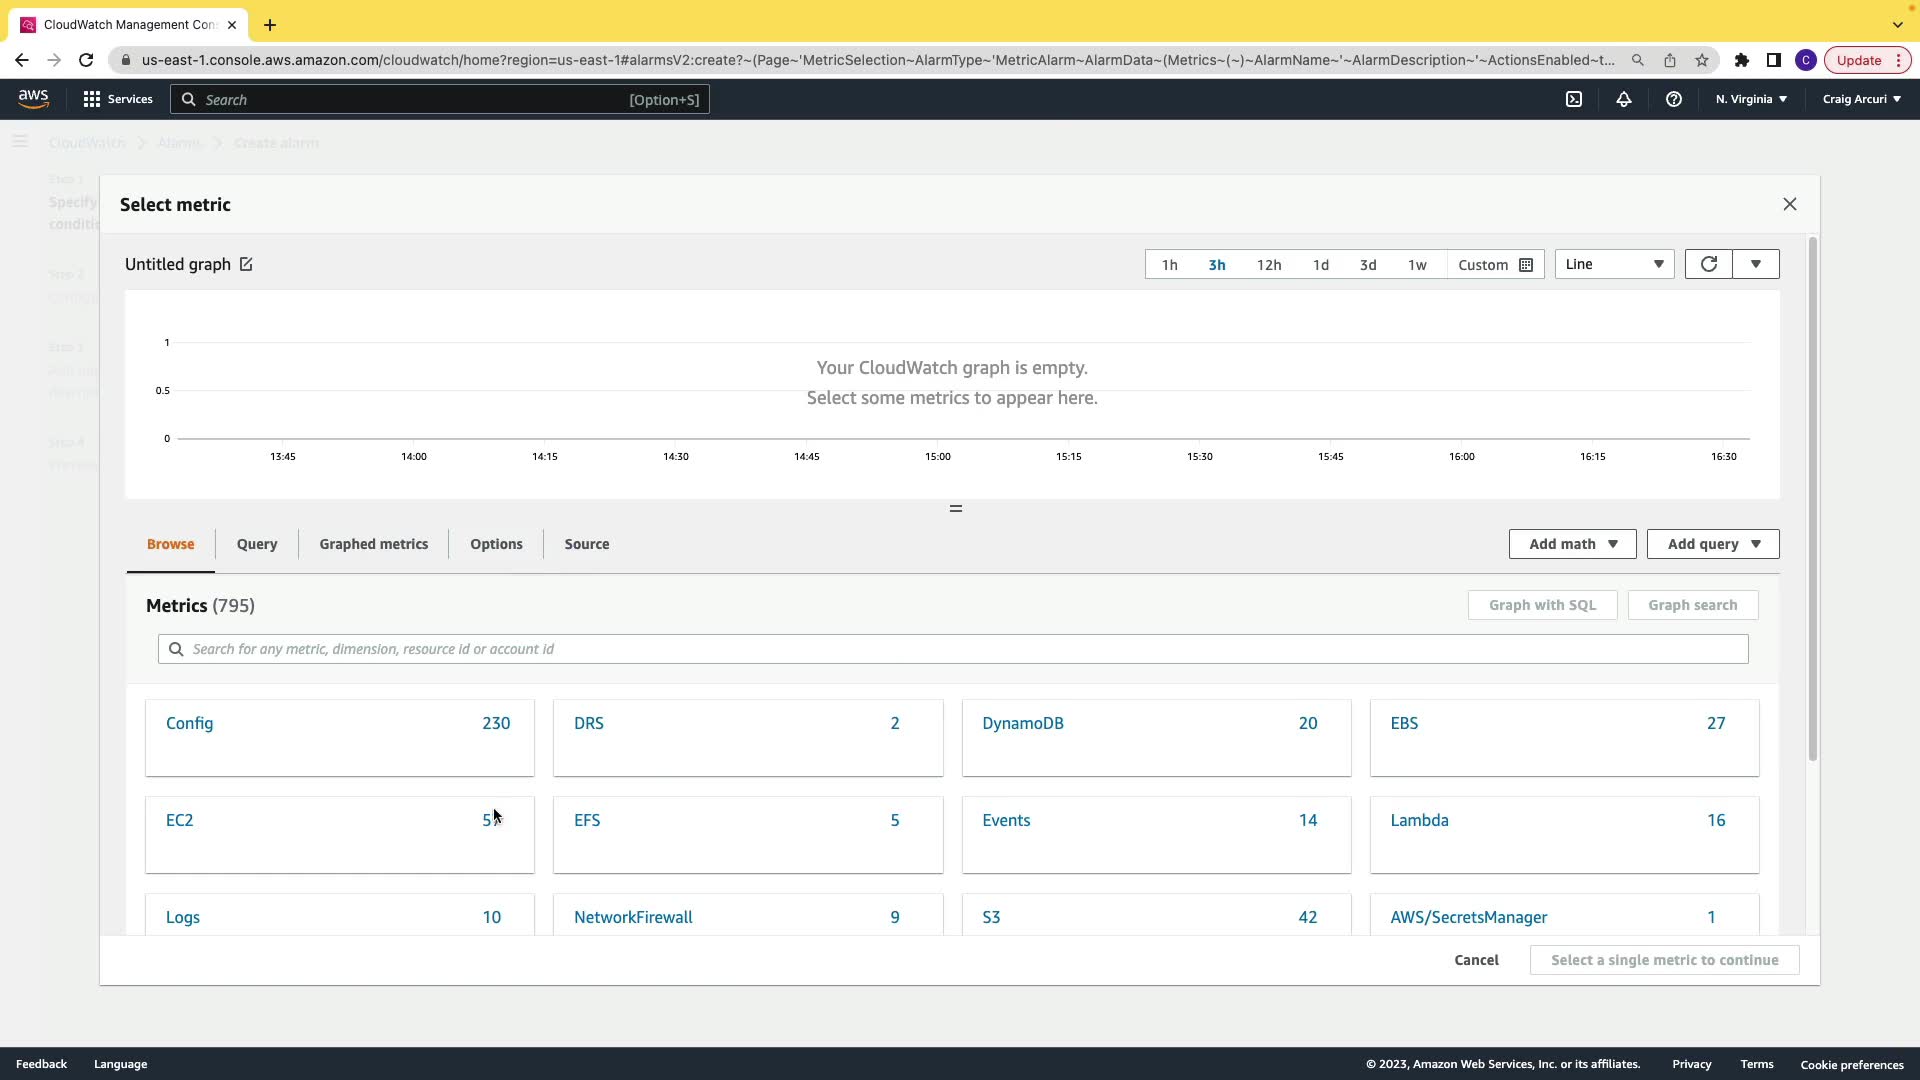Open the Services grid menu

pos(118,99)
